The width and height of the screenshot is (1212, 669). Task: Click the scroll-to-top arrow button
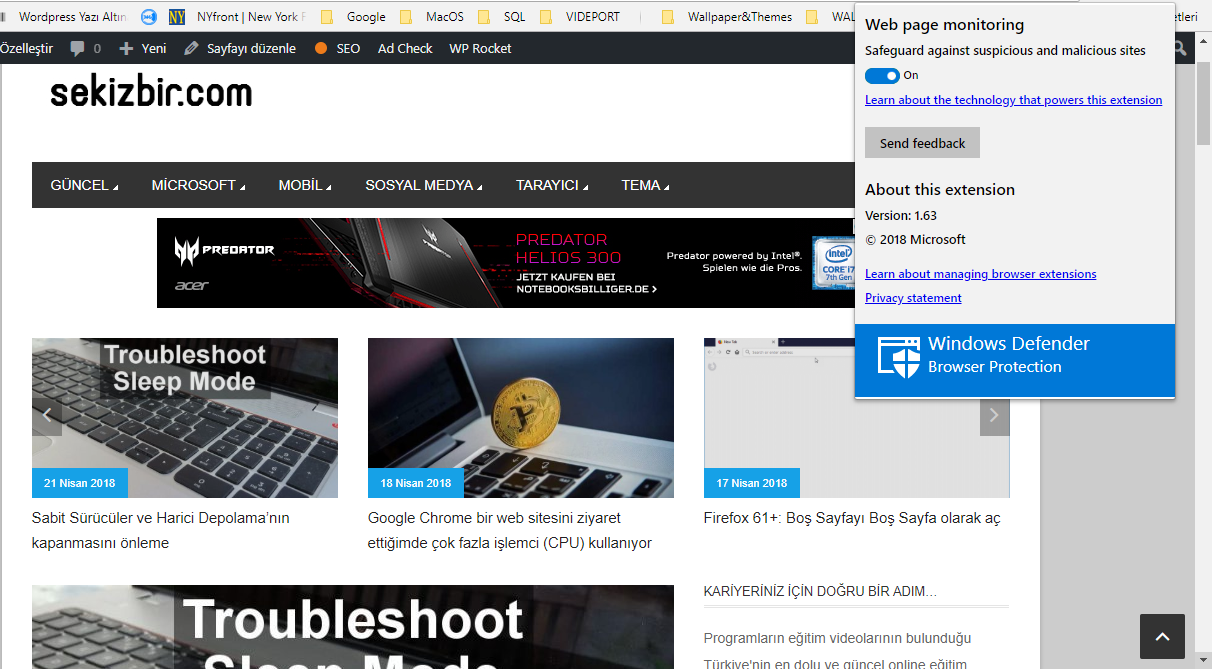click(1162, 637)
